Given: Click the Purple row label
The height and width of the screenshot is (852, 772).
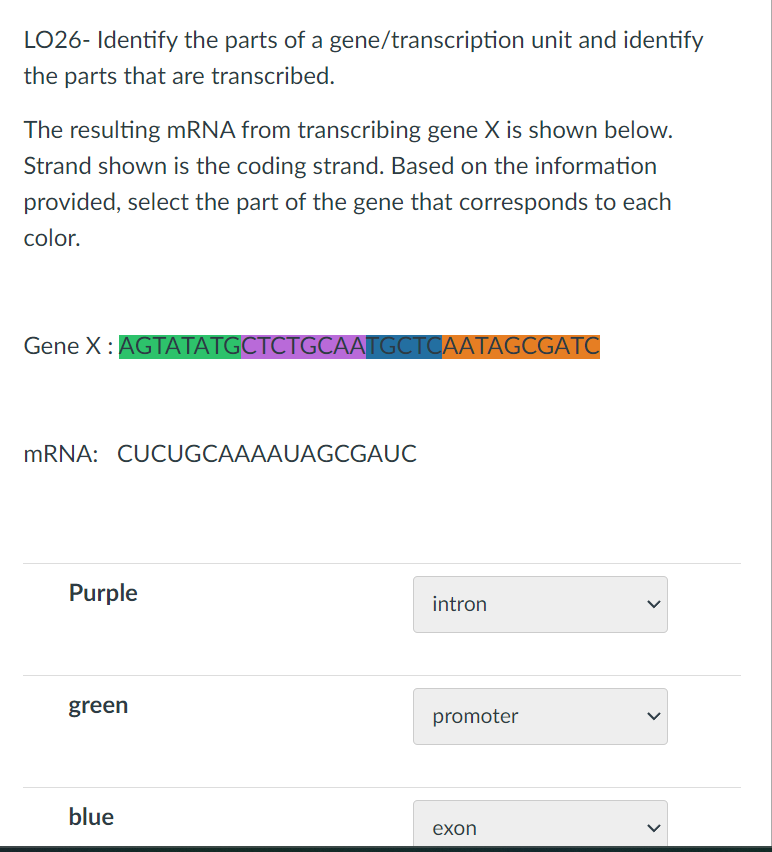Looking at the screenshot, I should coord(103,593).
